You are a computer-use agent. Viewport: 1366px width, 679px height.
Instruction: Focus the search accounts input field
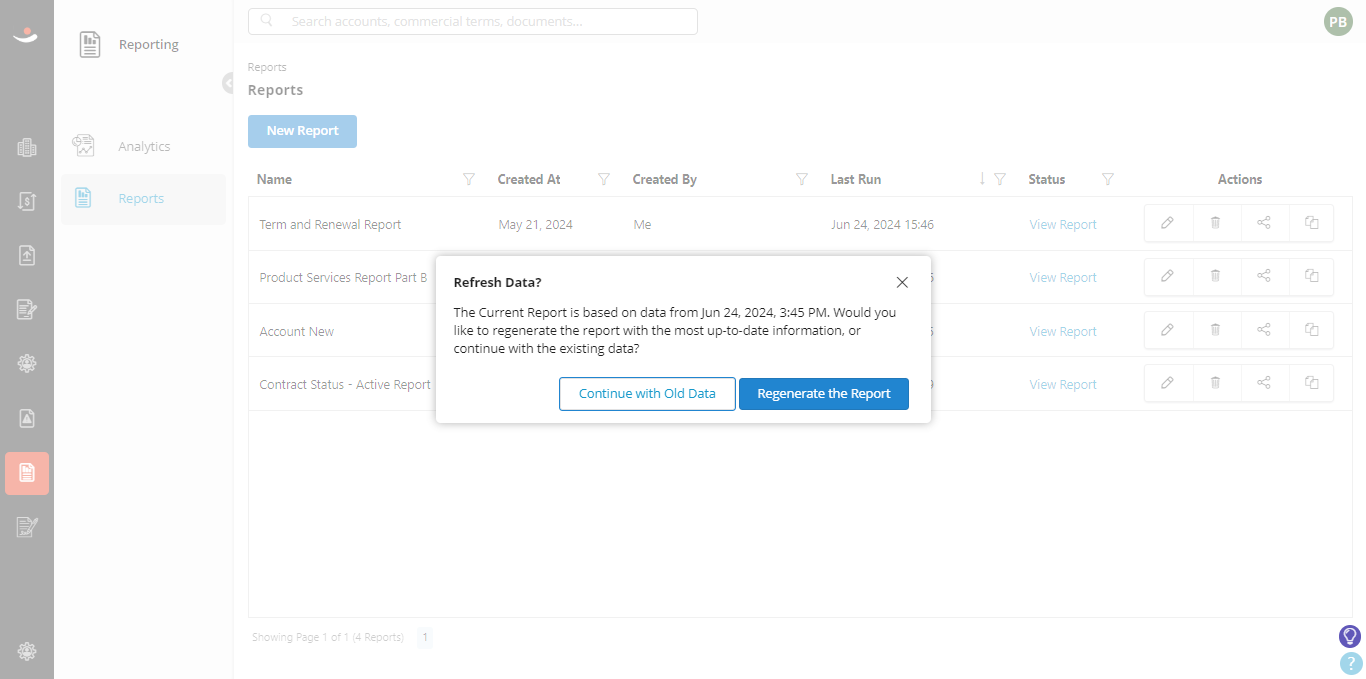tap(473, 21)
